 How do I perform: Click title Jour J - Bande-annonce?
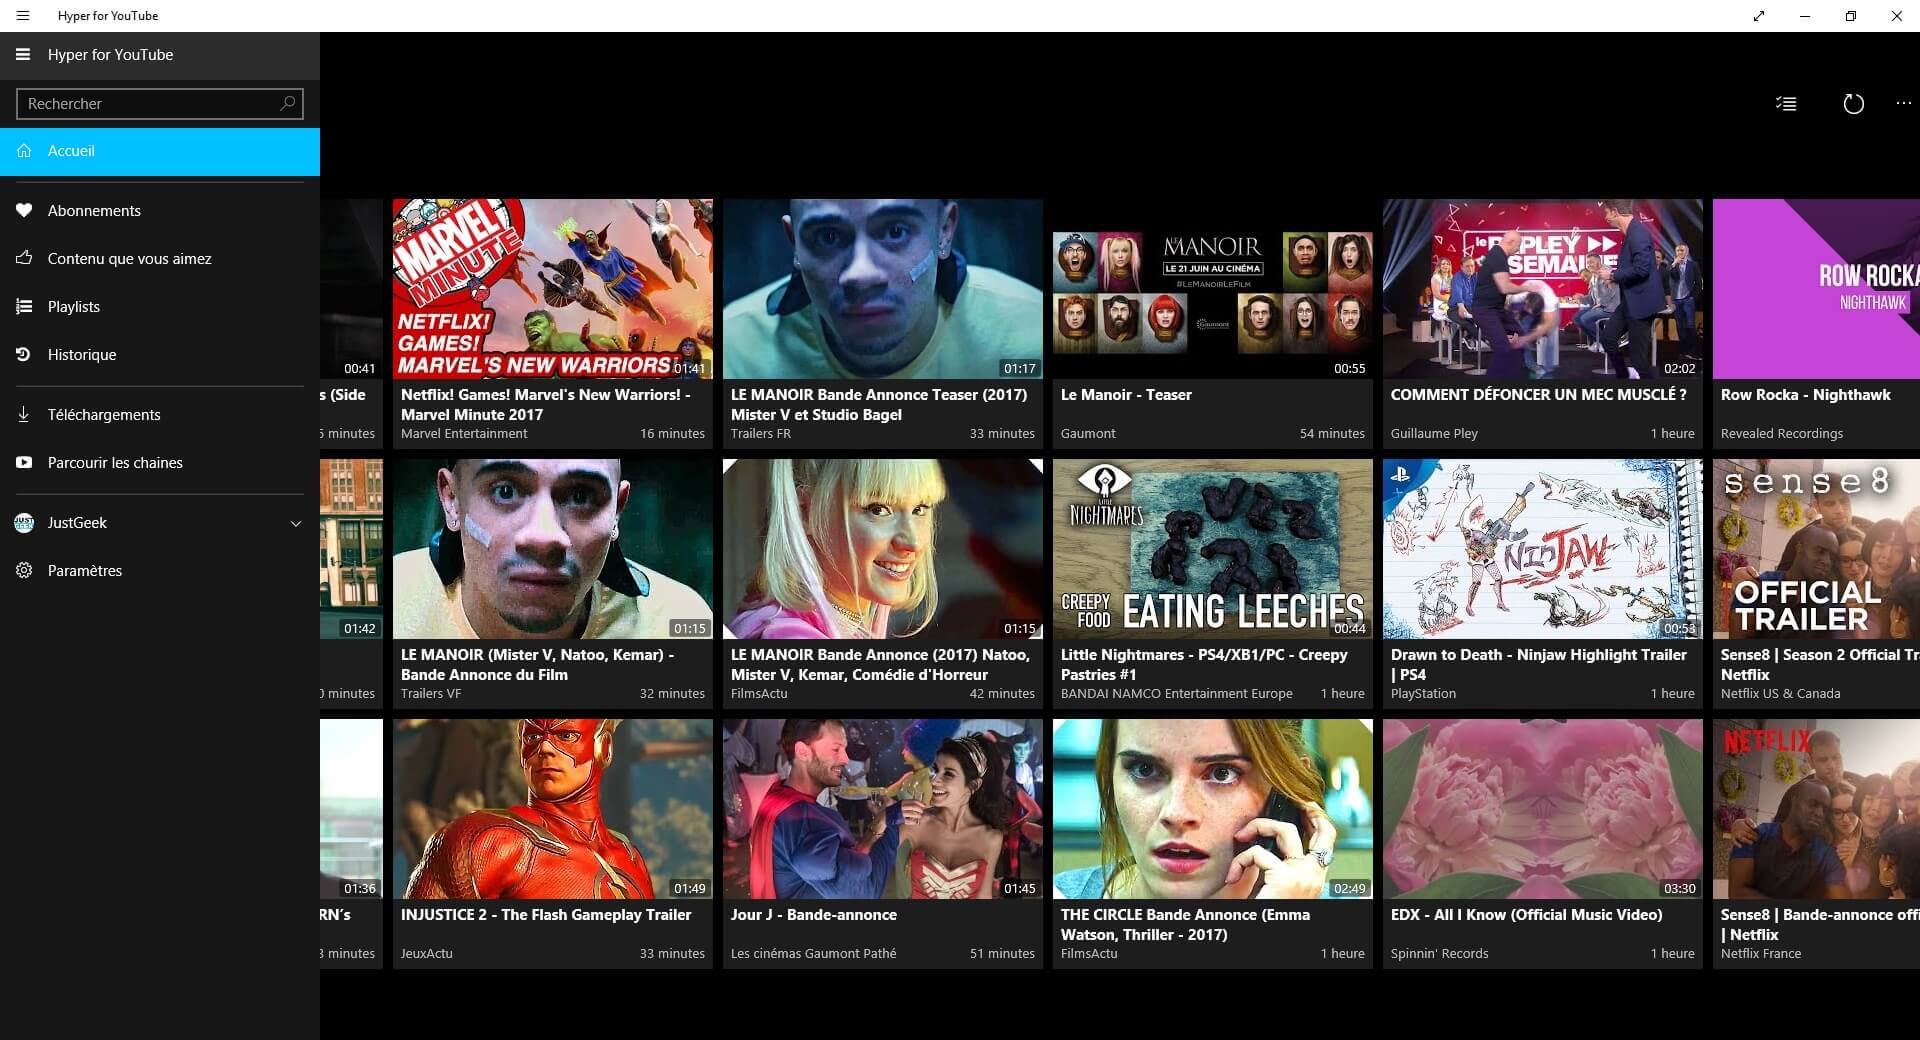(x=814, y=915)
